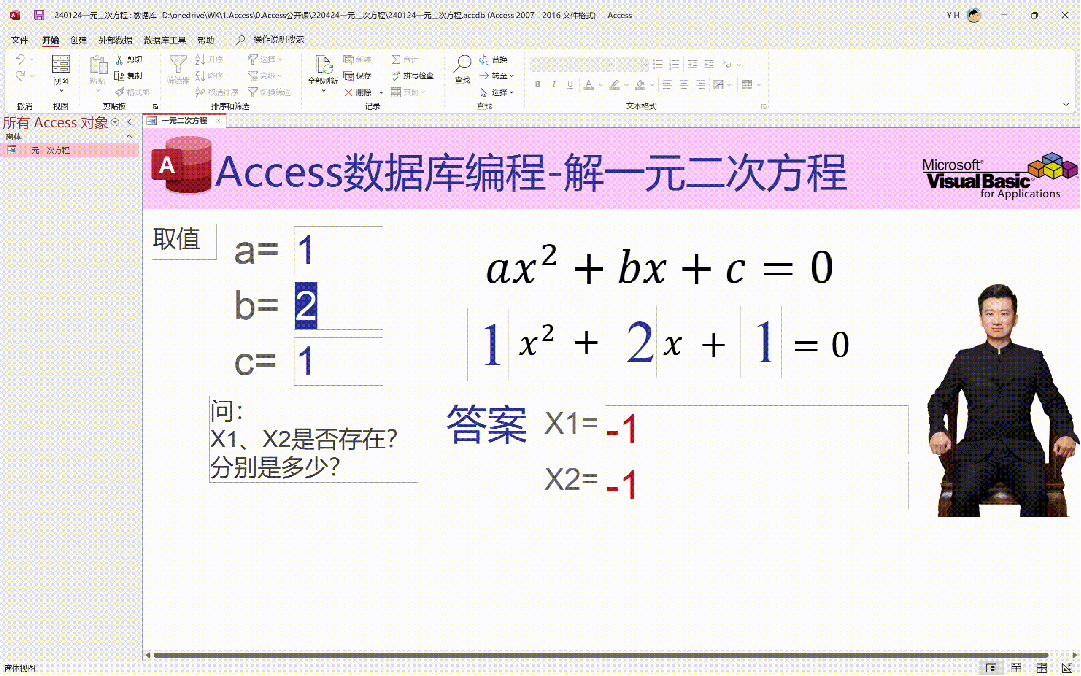This screenshot has height=676, width=1081.
Task: Open the Delete (删除) dropdown arrow
Action: [x=381, y=92]
